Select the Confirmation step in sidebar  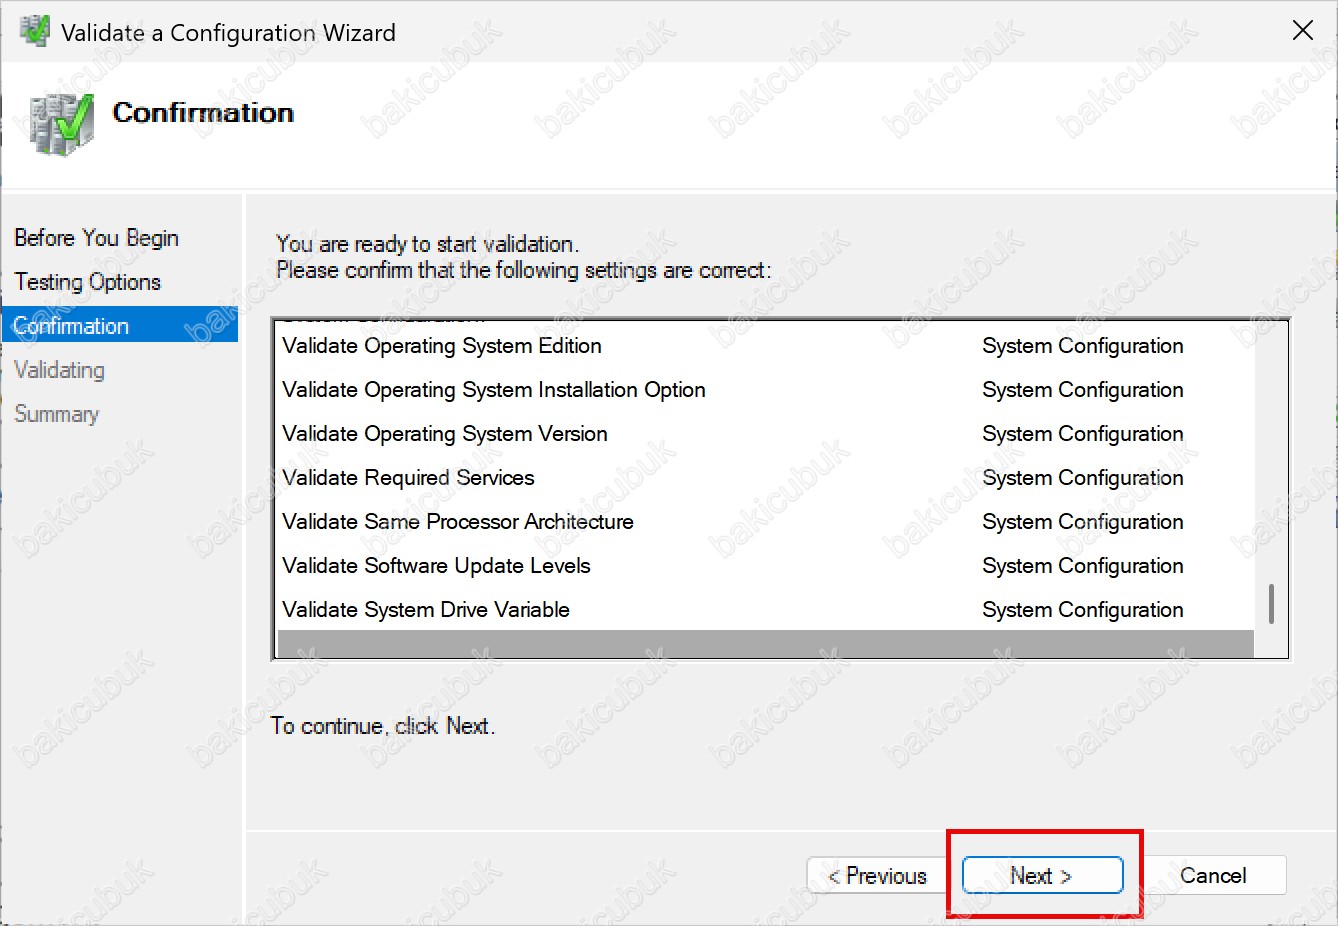[x=72, y=326]
